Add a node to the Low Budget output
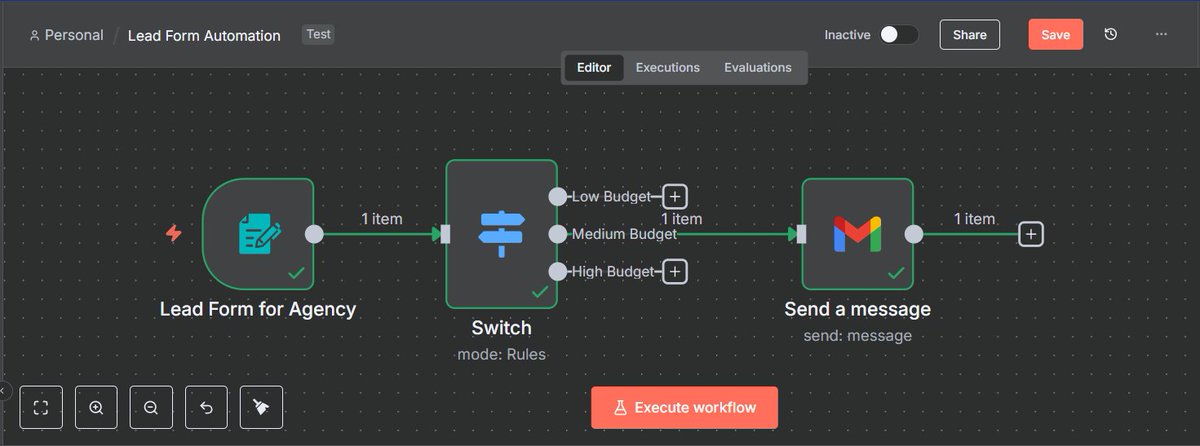Viewport: 1200px width, 446px height. click(676, 197)
